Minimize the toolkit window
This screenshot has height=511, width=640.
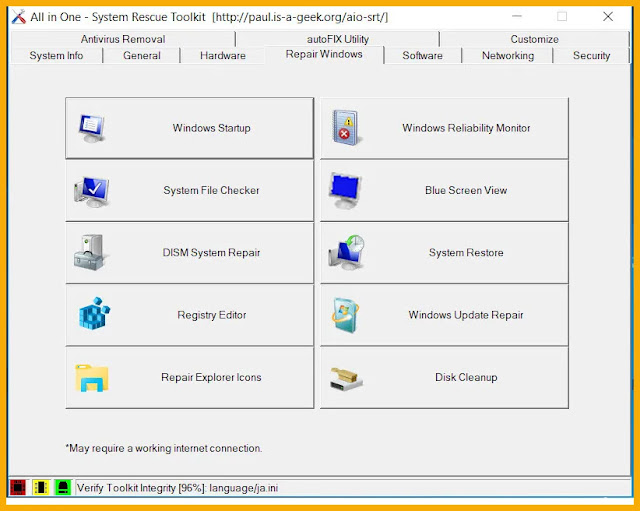(x=517, y=16)
